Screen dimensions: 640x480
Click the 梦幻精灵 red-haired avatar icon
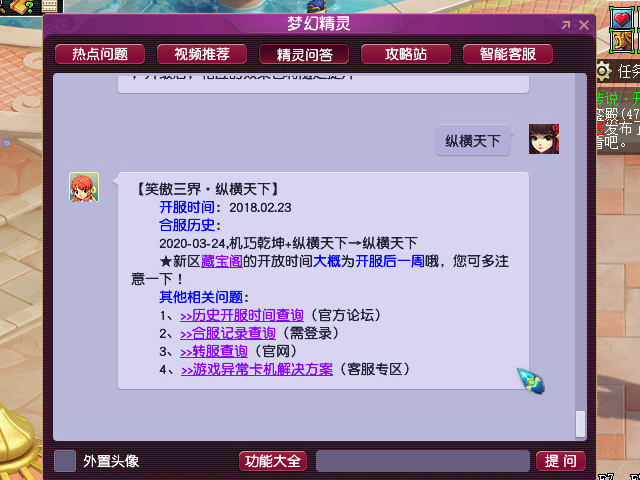click(x=84, y=187)
